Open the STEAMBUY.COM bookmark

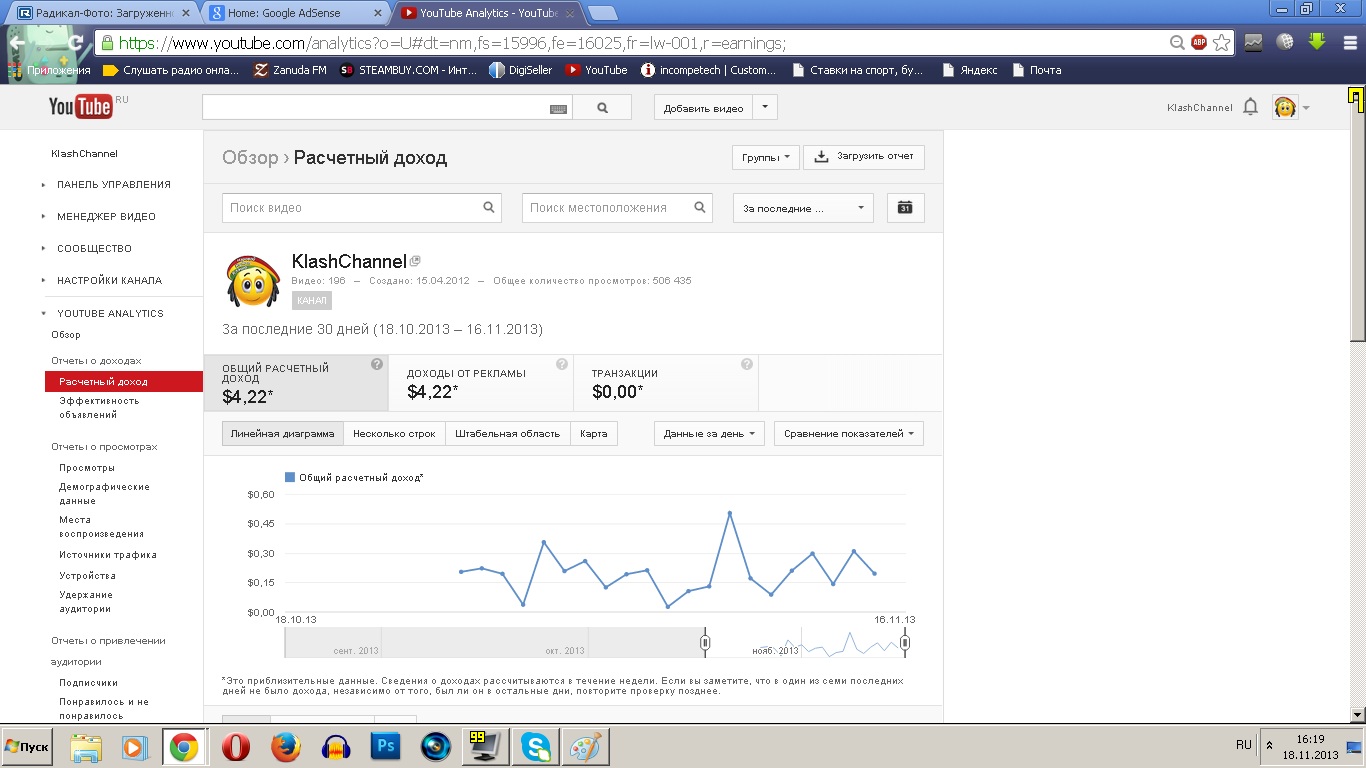[x=408, y=70]
